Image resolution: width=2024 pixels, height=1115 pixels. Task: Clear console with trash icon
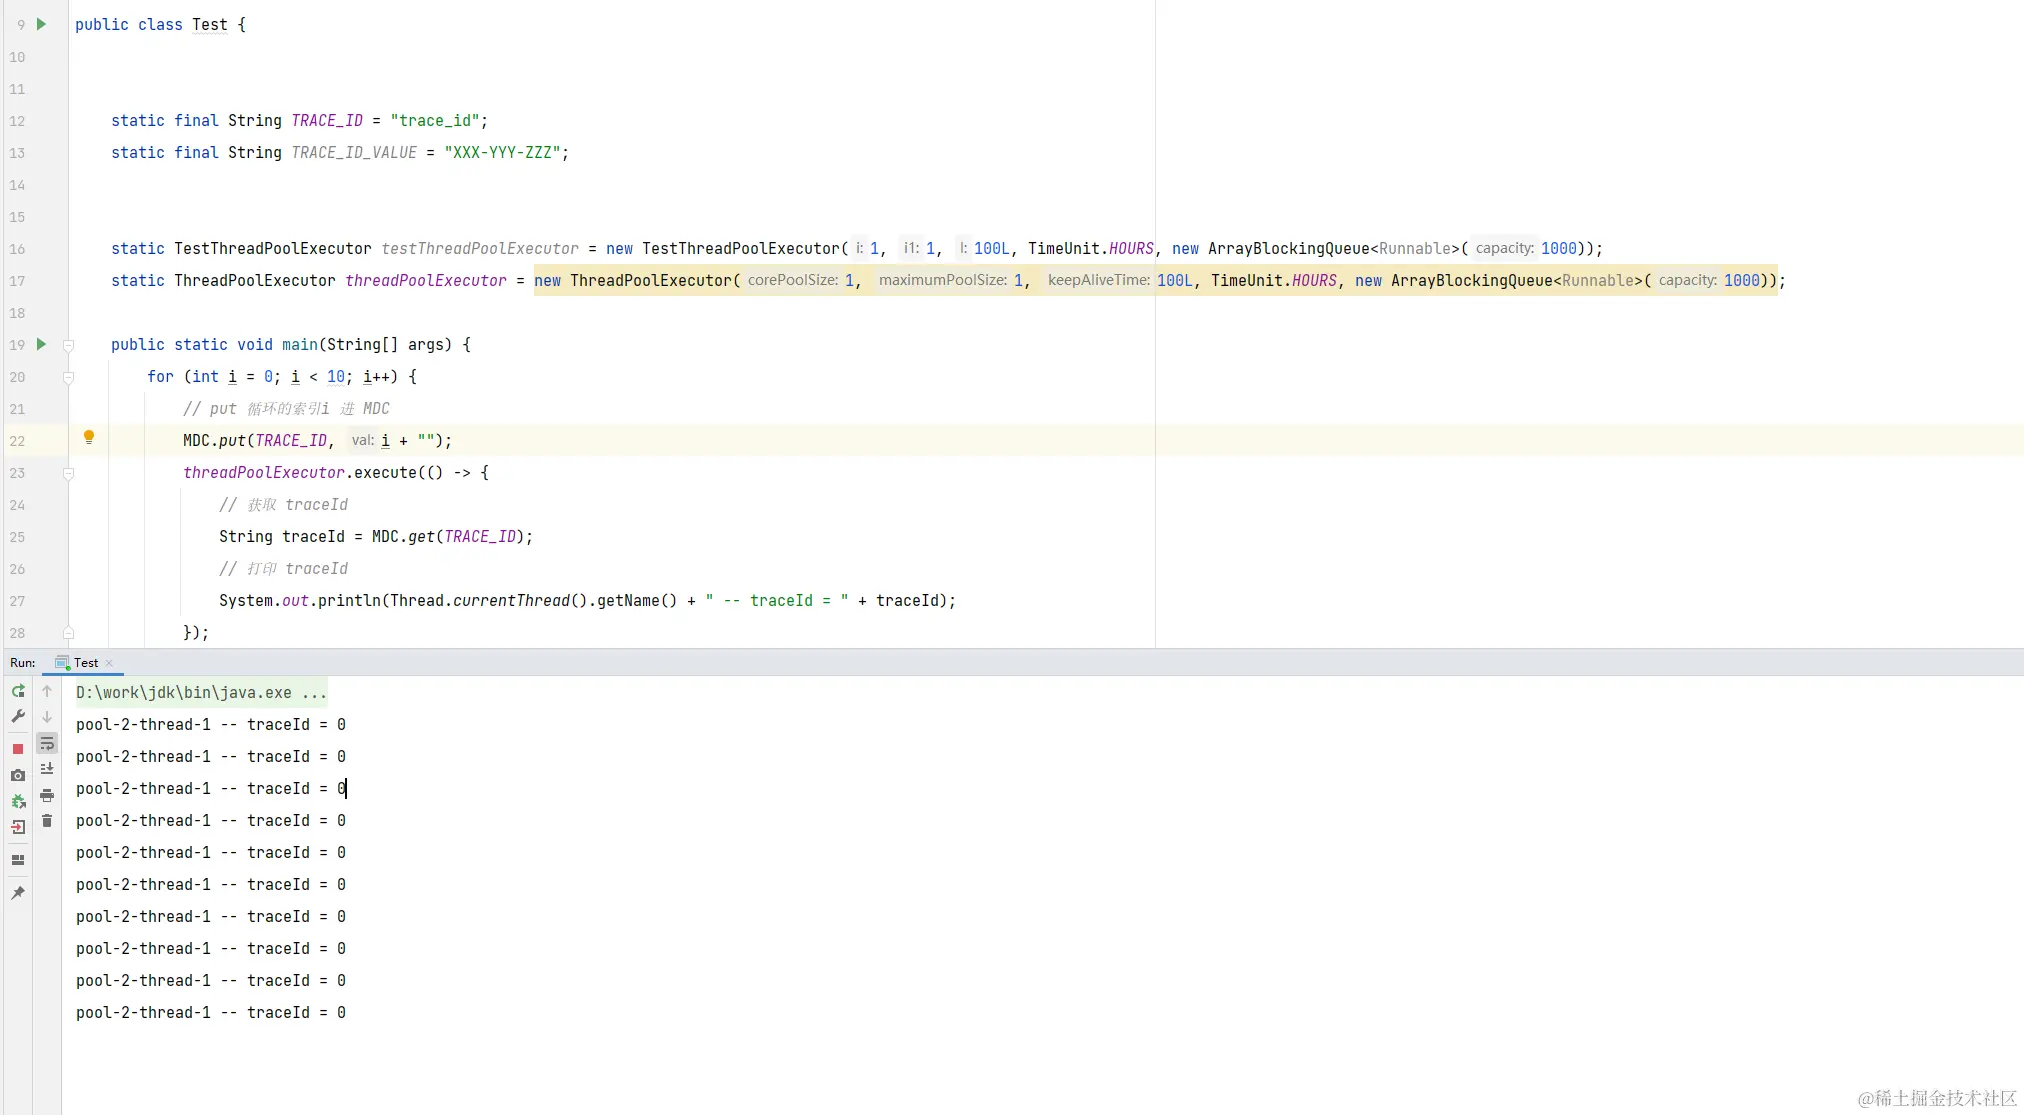[x=47, y=821]
